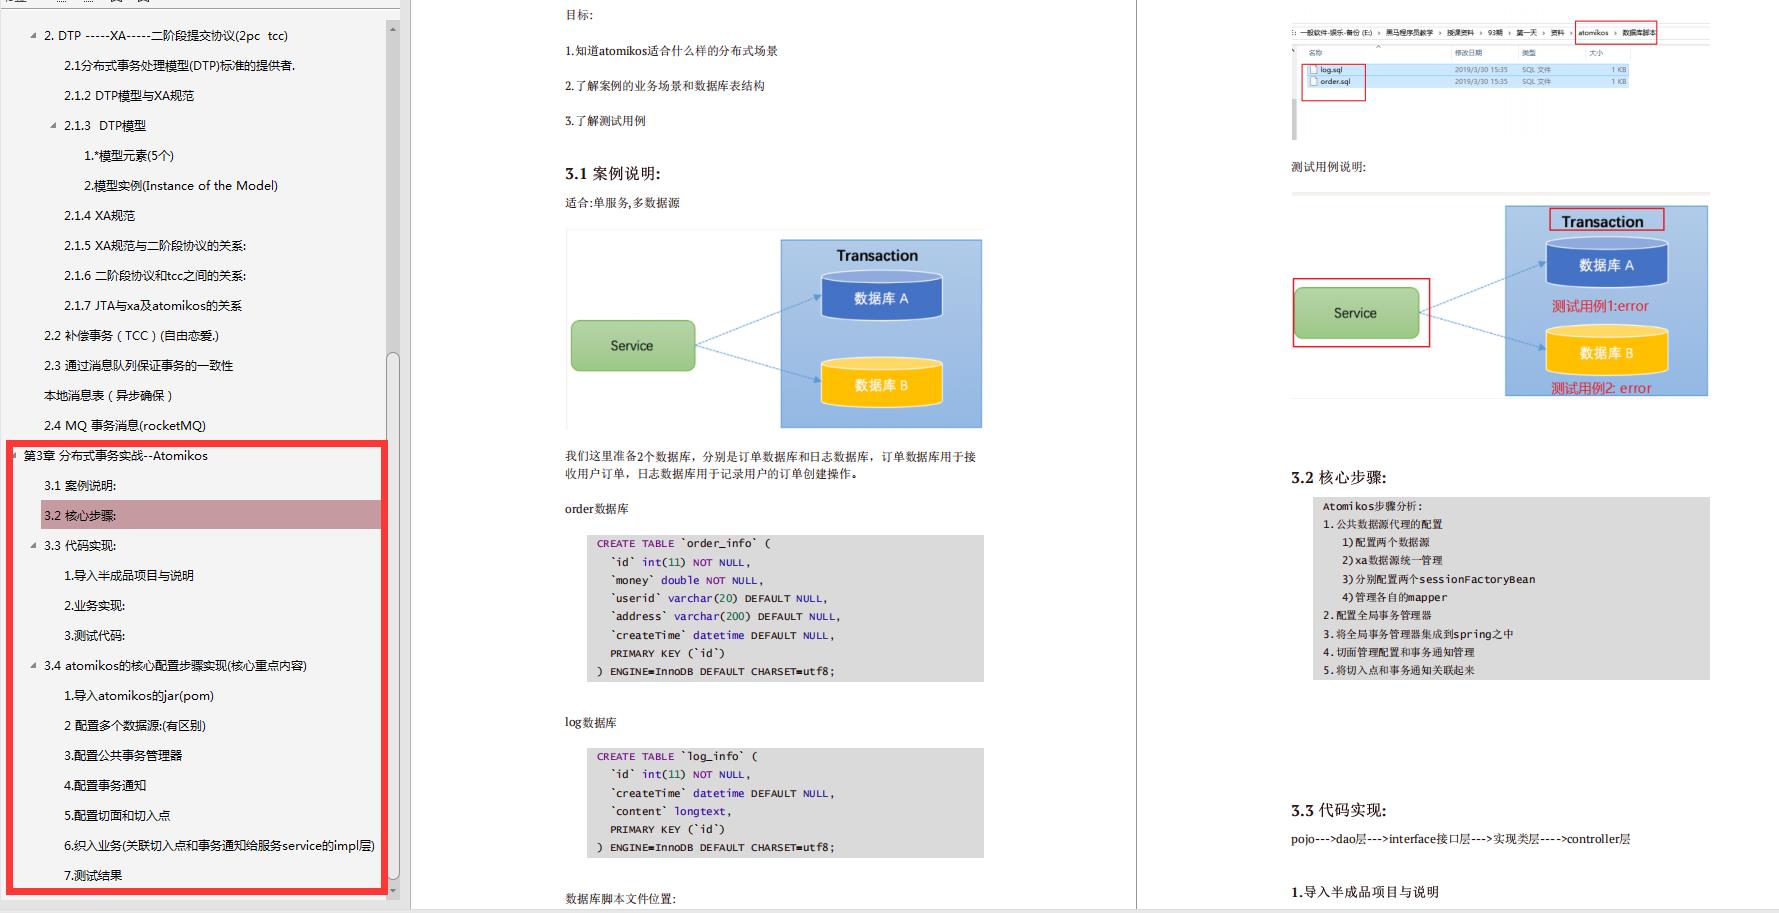Open '1.导入atomikos的jar(pom)' bookmark
The width and height of the screenshot is (1779, 913).
(x=139, y=696)
